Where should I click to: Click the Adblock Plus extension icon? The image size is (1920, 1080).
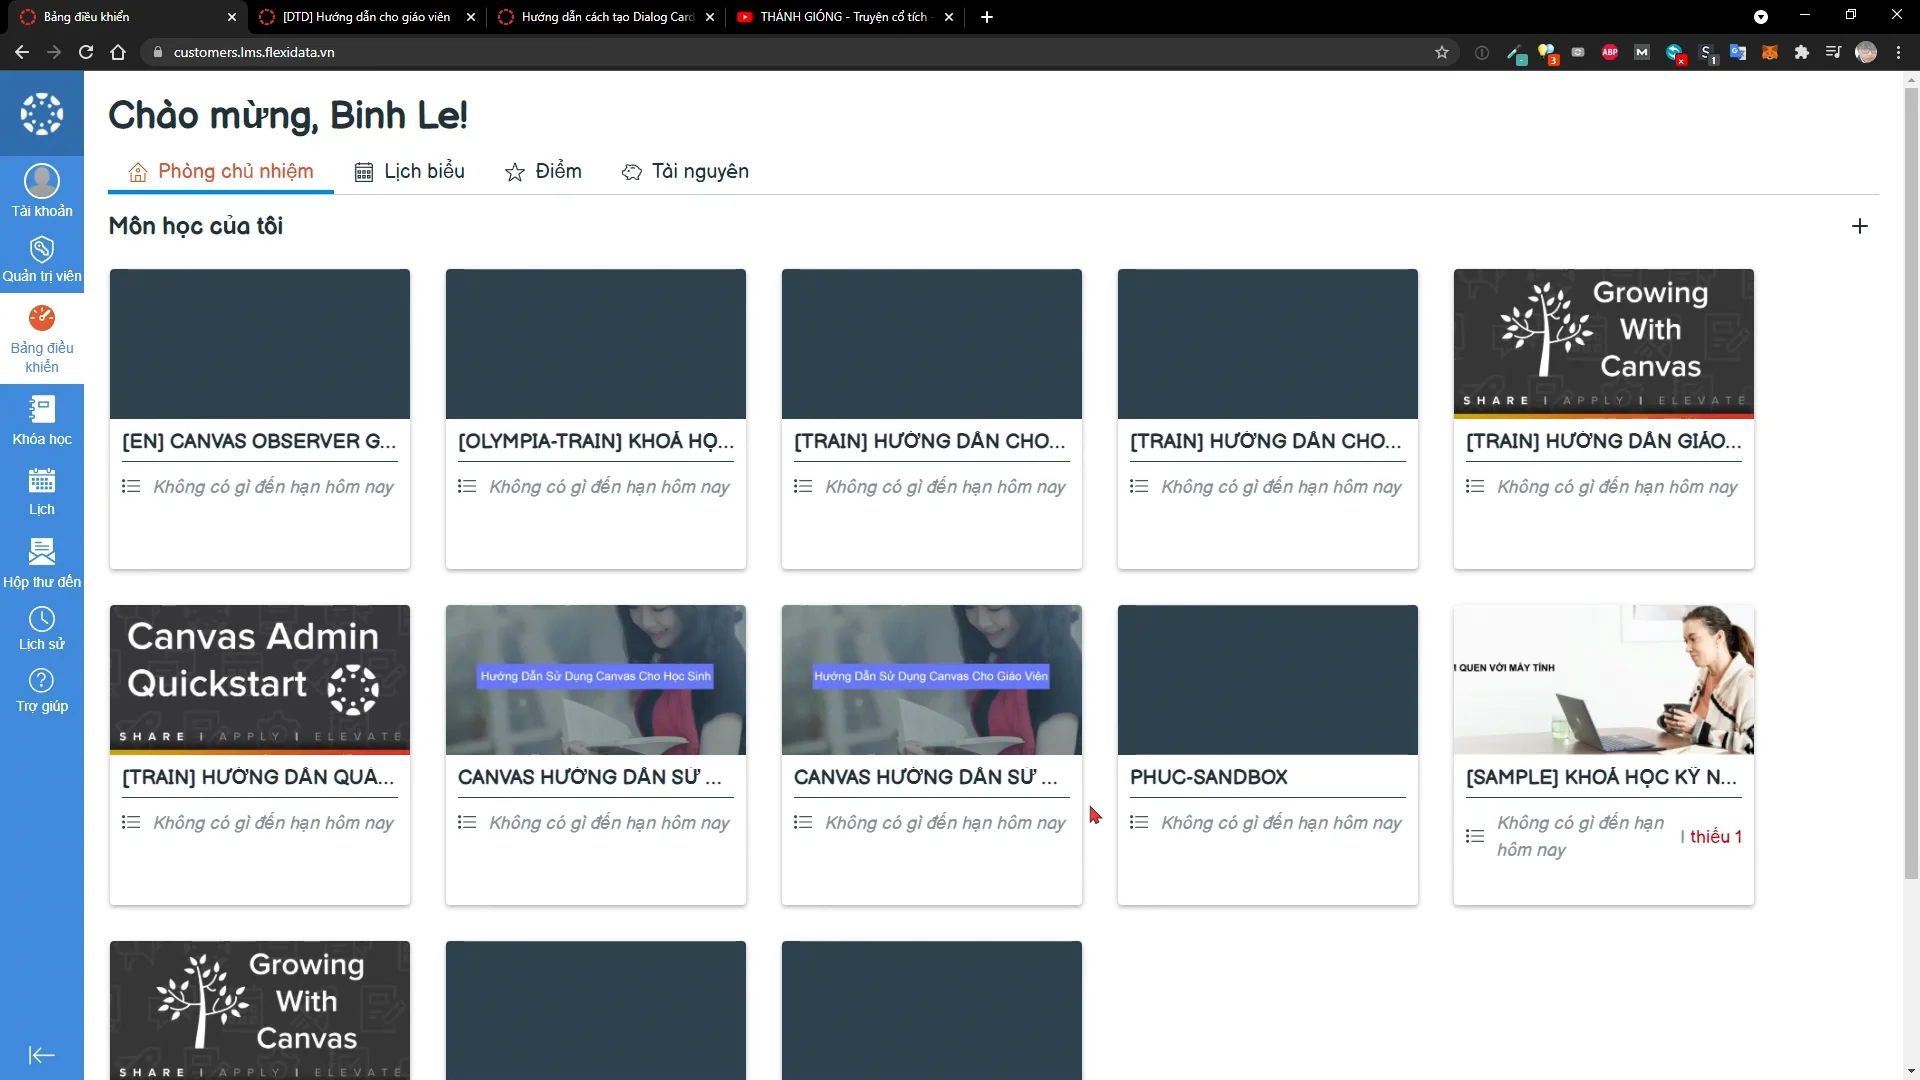[x=1609, y=52]
